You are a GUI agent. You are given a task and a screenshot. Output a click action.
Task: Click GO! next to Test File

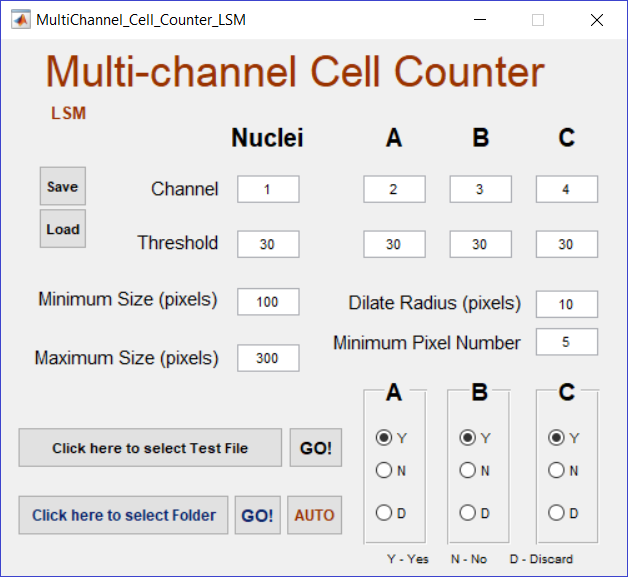pyautogui.click(x=315, y=448)
